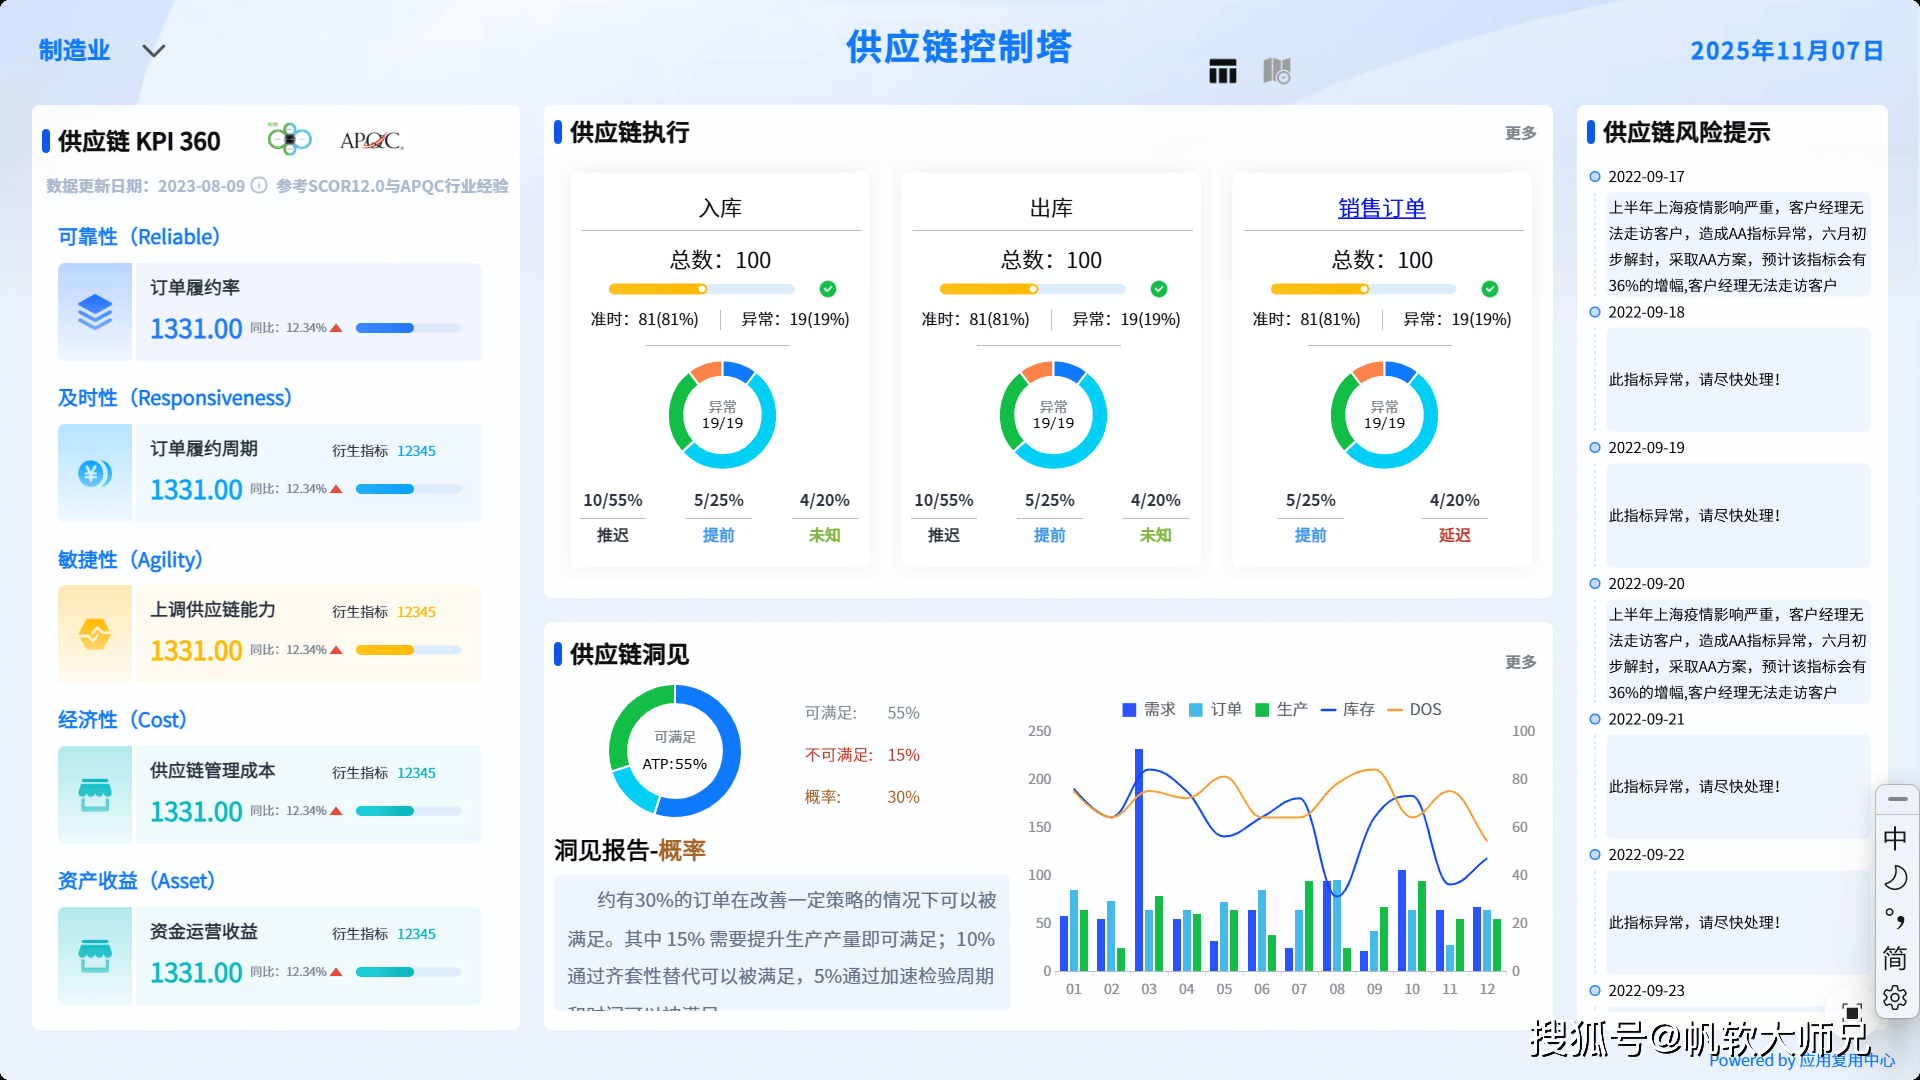Click the 上调供应链能力 orange icon
The image size is (1920, 1080).
[95, 634]
